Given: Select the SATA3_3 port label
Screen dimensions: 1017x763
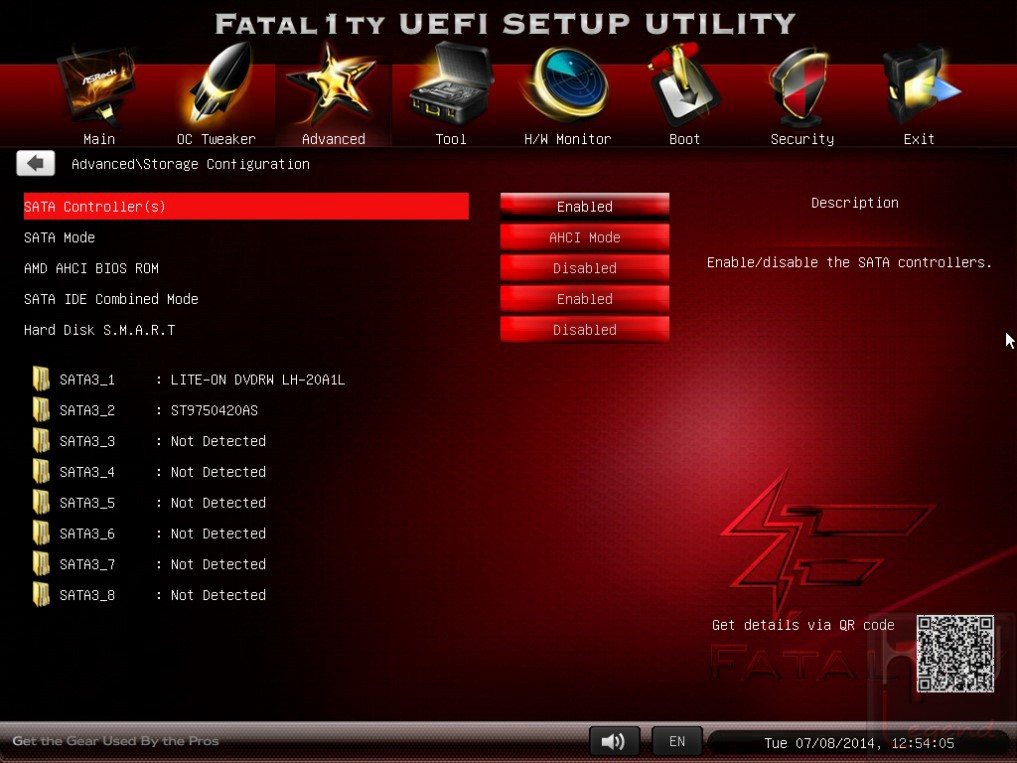Looking at the screenshot, I should [x=87, y=441].
